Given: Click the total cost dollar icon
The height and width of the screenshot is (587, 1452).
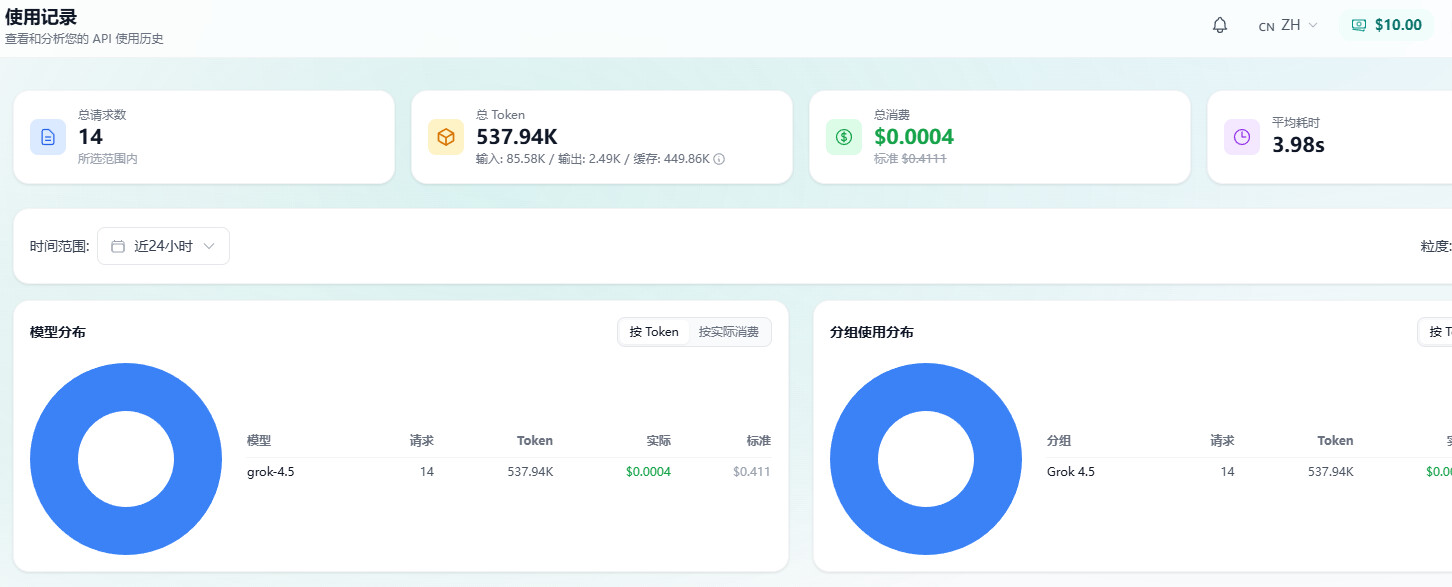Looking at the screenshot, I should click(844, 137).
